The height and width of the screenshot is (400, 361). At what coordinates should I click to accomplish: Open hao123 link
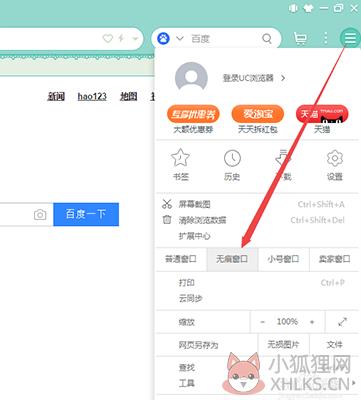coord(92,97)
